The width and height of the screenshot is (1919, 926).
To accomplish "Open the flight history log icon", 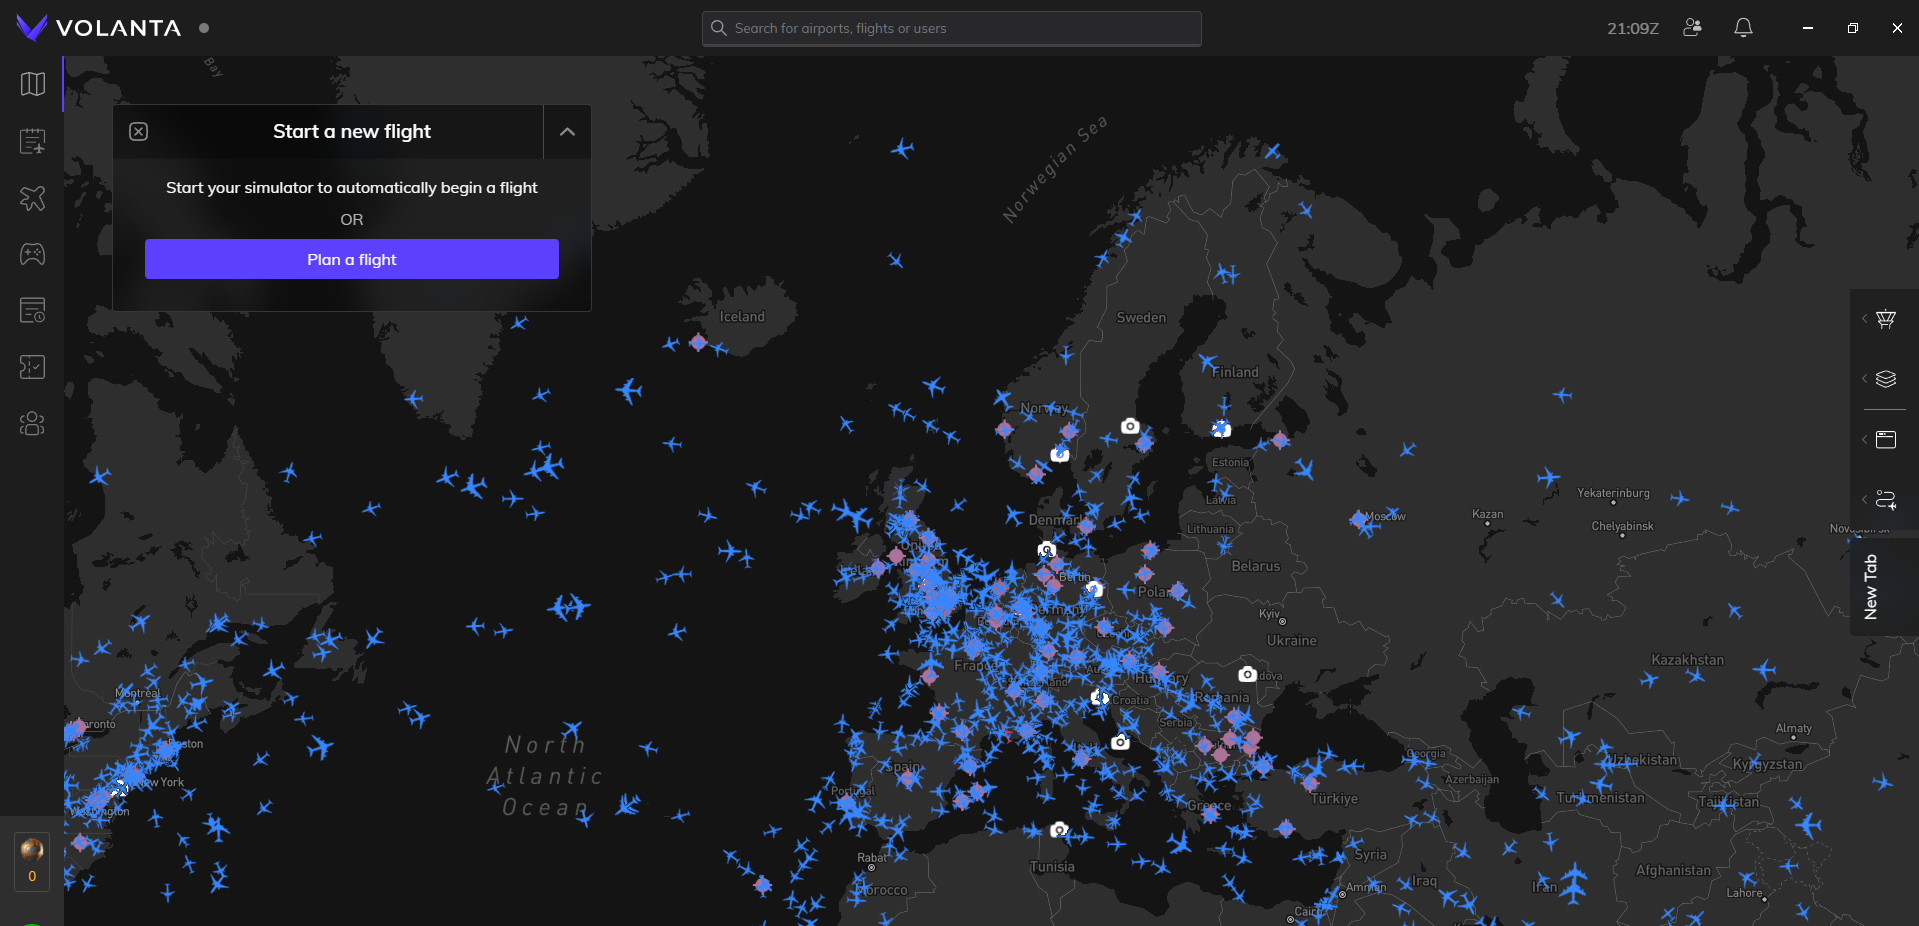I will [33, 311].
